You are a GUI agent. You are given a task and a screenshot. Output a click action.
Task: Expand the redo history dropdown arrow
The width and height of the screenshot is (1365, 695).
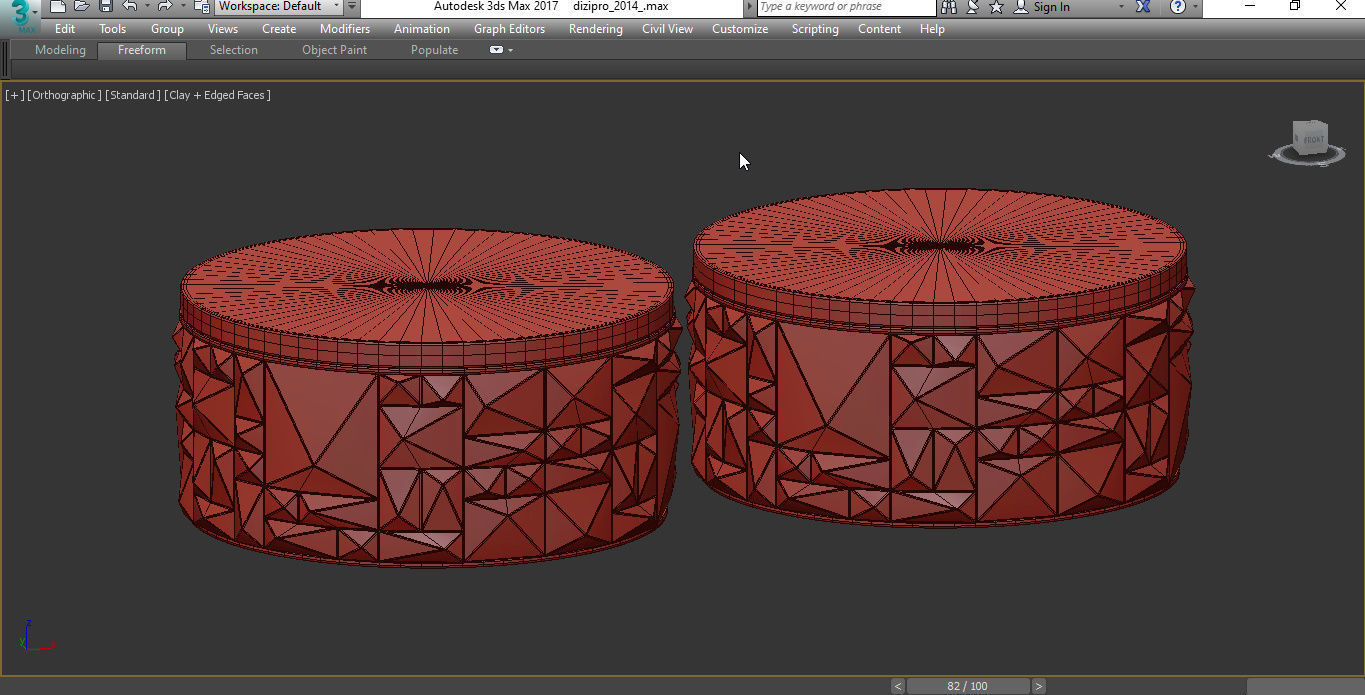(x=182, y=6)
